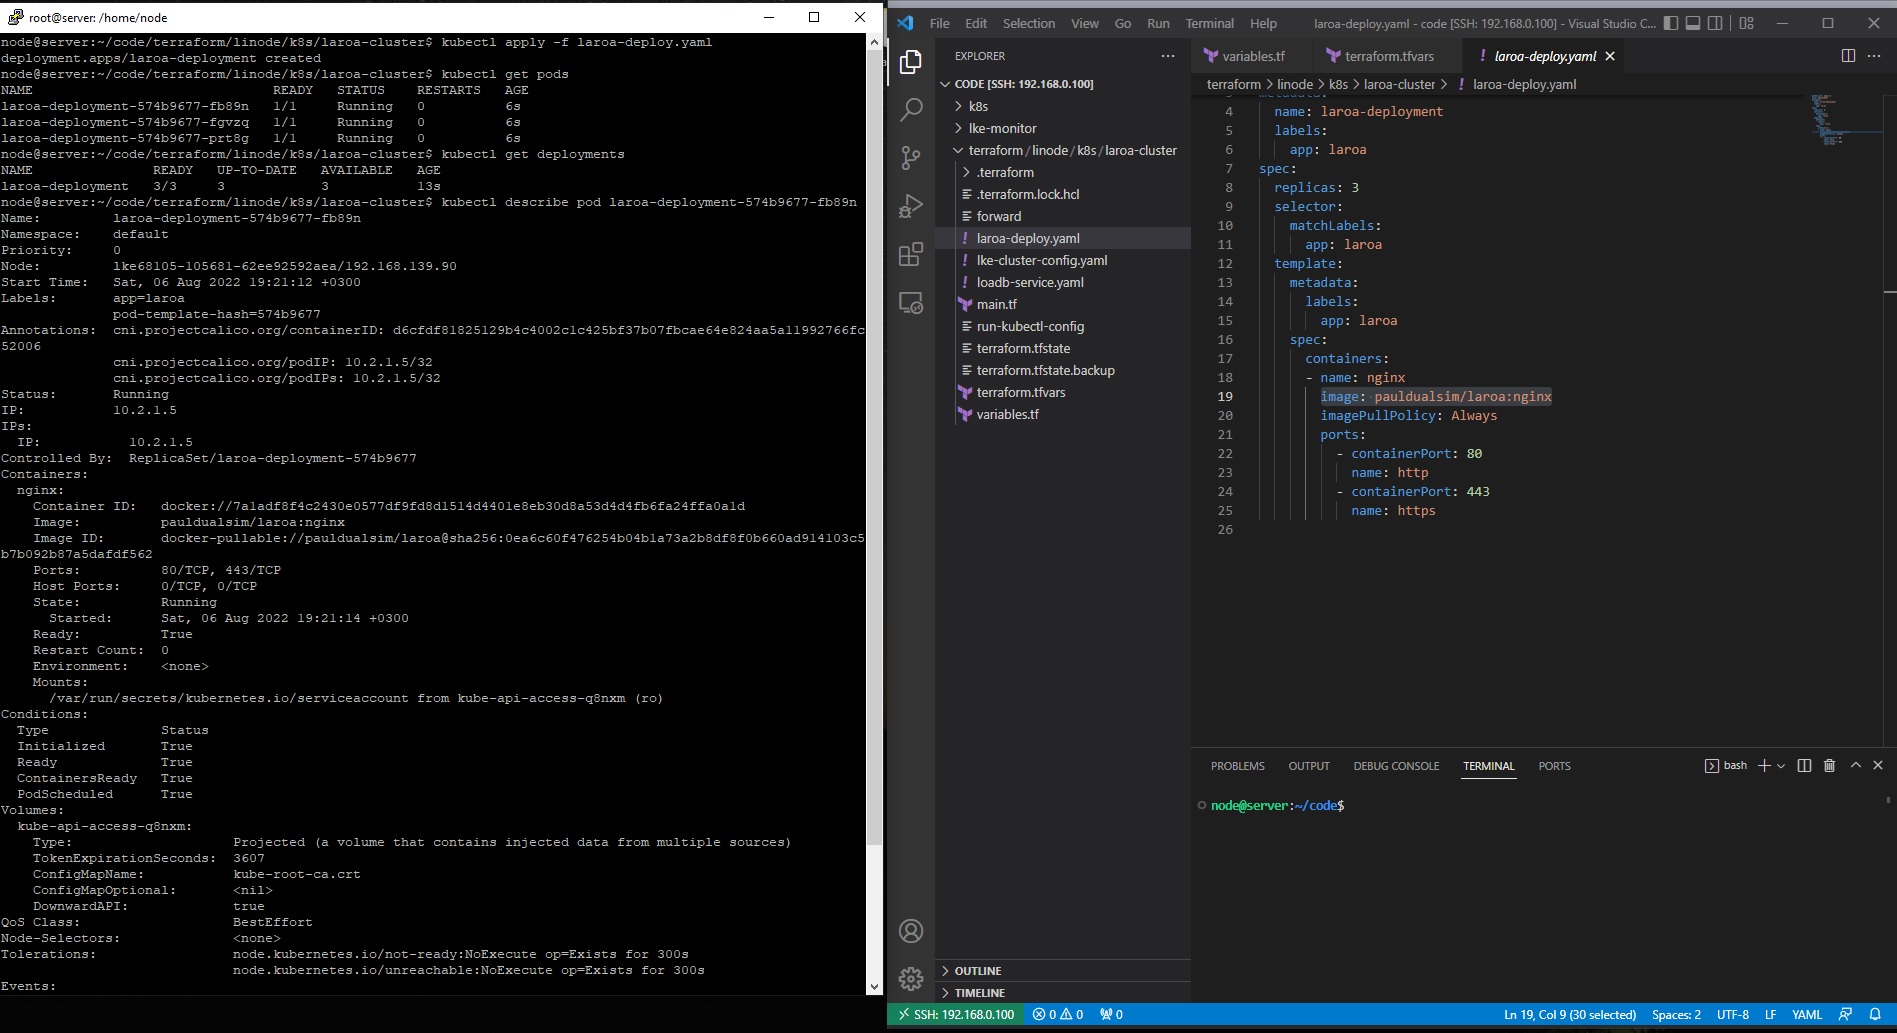The width and height of the screenshot is (1897, 1033).
Task: Open Source Control view
Action: 910,158
